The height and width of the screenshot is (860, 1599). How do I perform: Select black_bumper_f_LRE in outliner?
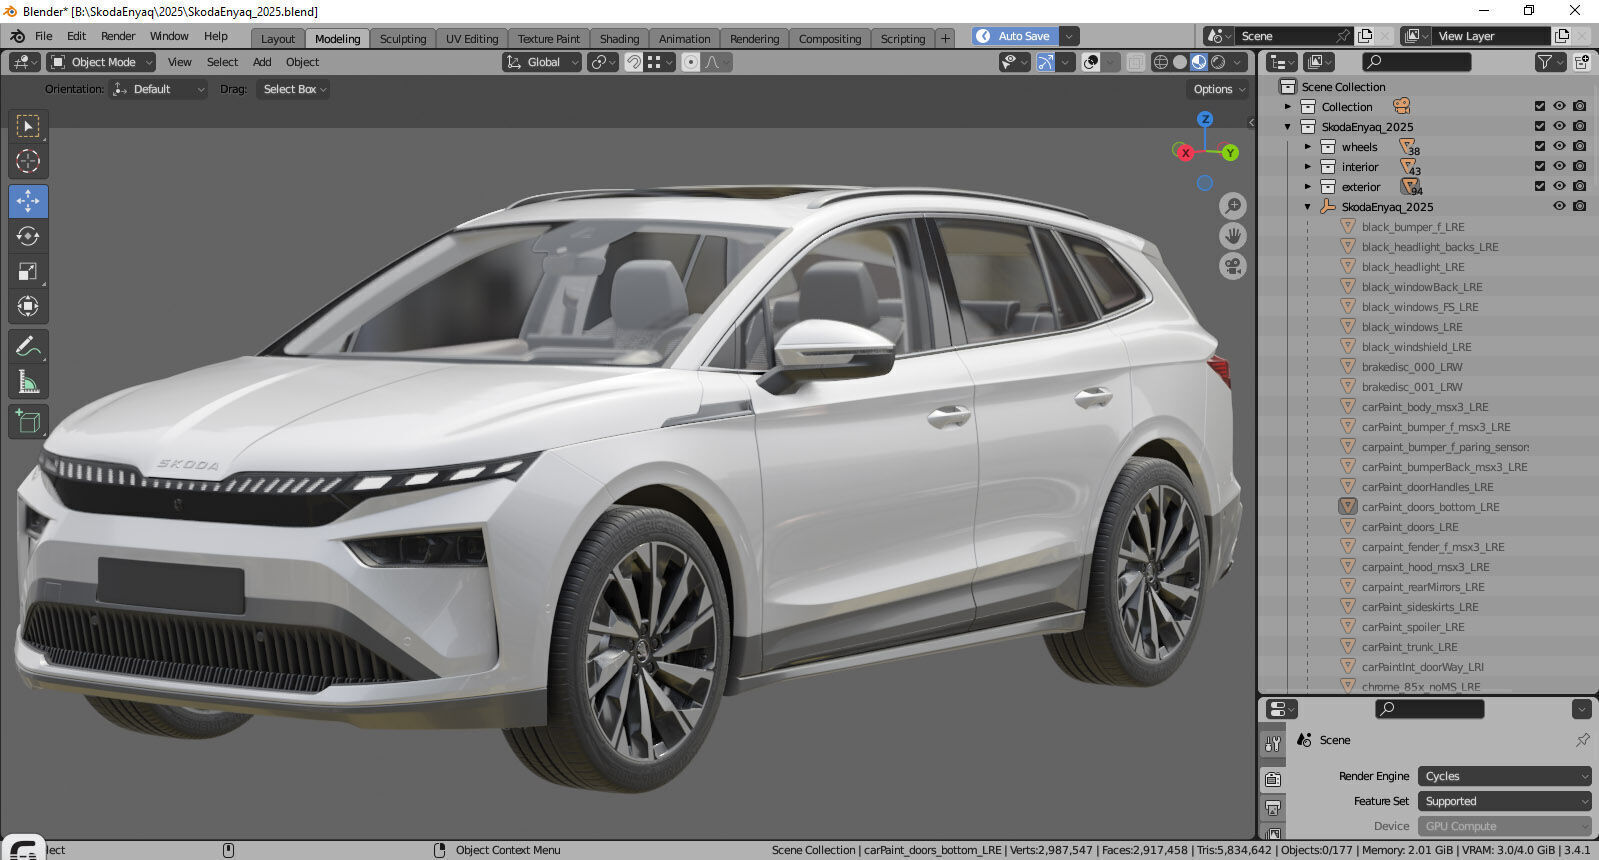click(x=1412, y=227)
